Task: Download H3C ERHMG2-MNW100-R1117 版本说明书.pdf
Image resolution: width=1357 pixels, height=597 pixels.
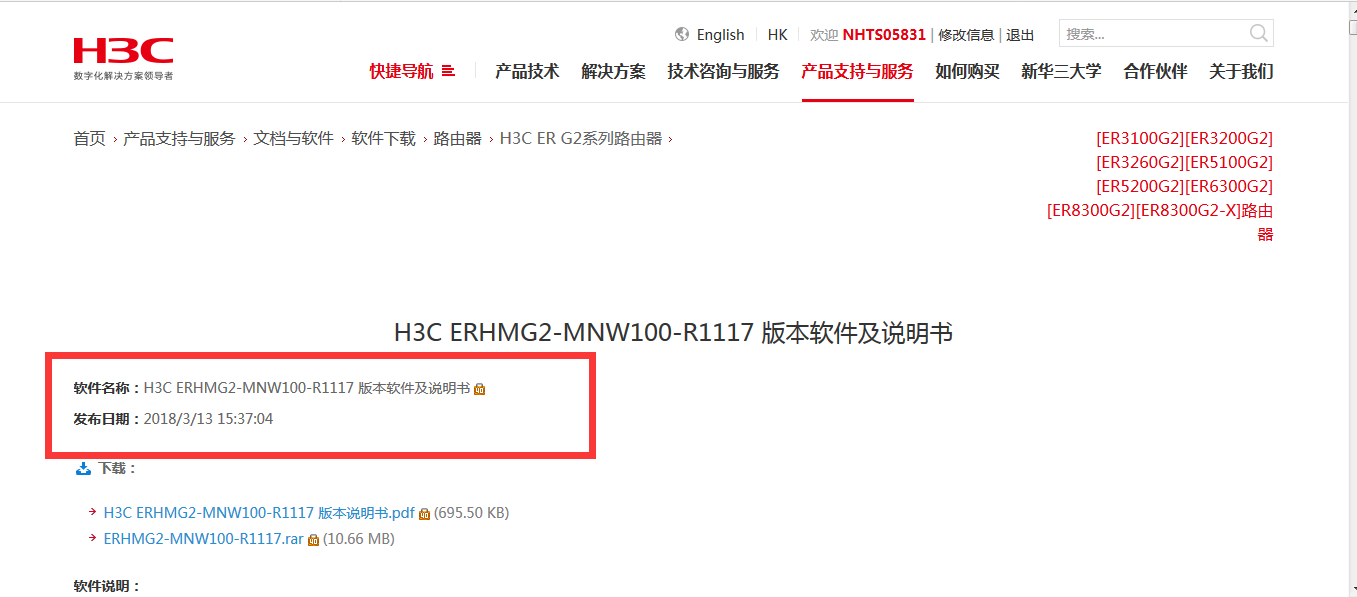Action: (x=259, y=513)
